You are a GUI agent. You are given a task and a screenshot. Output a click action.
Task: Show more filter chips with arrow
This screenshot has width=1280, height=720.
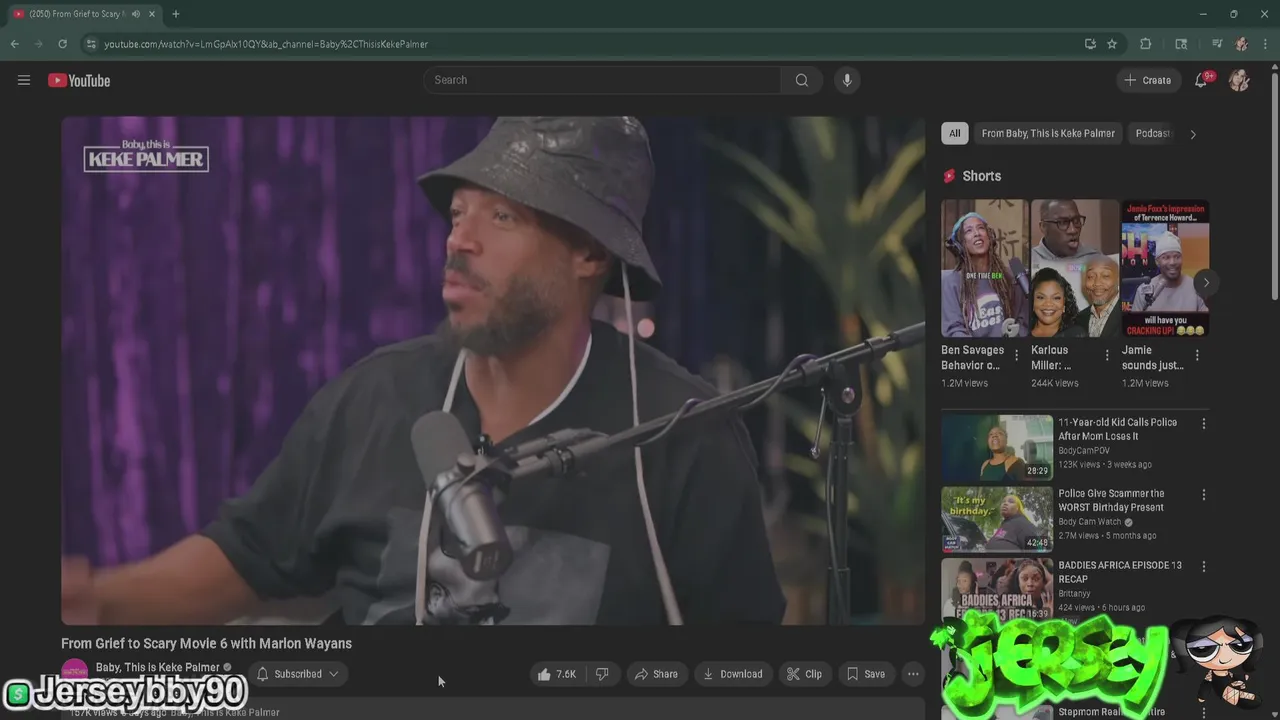1192,134
